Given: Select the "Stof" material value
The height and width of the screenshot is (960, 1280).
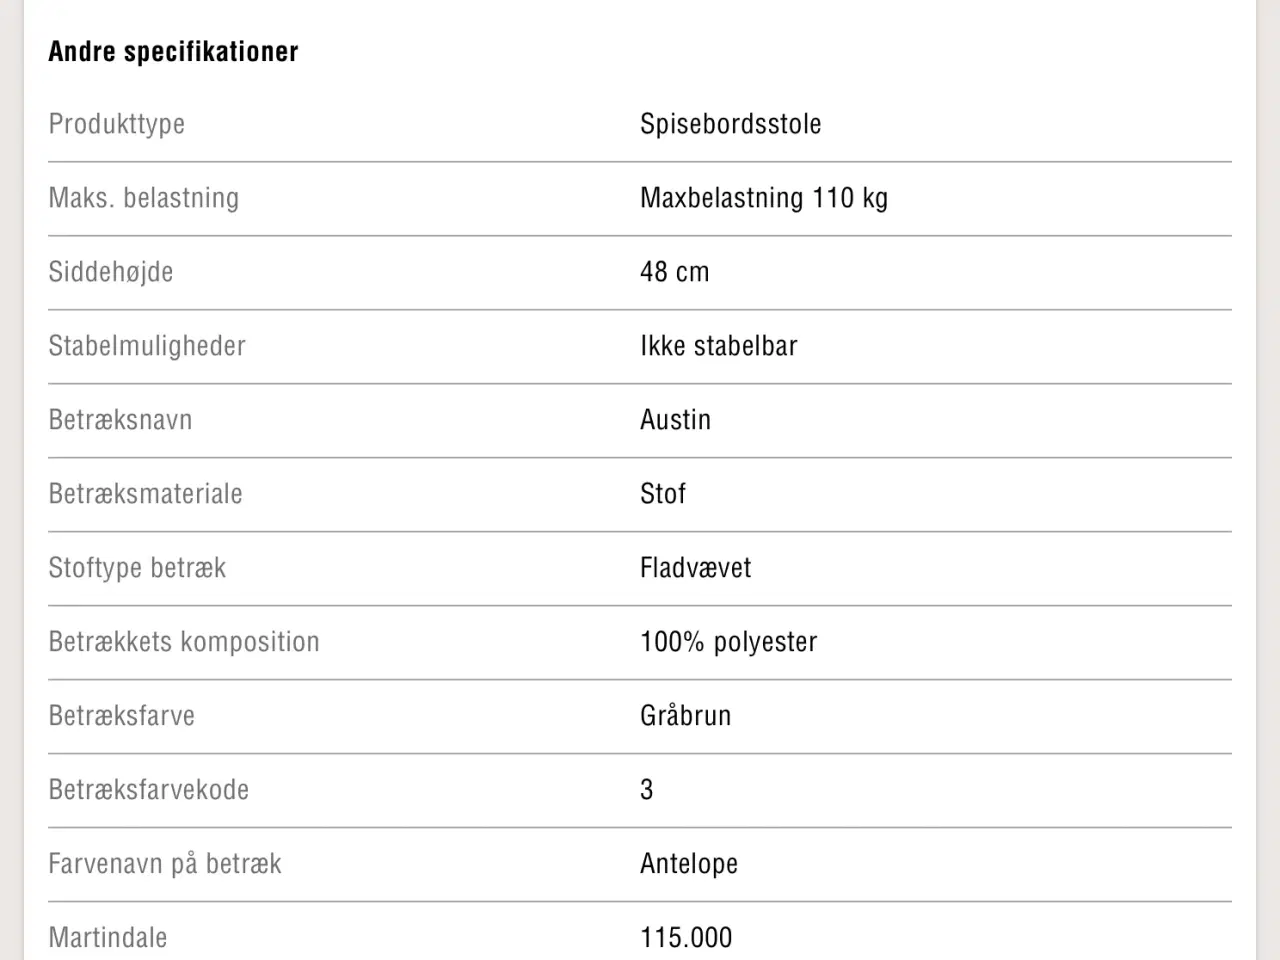Looking at the screenshot, I should [x=662, y=494].
